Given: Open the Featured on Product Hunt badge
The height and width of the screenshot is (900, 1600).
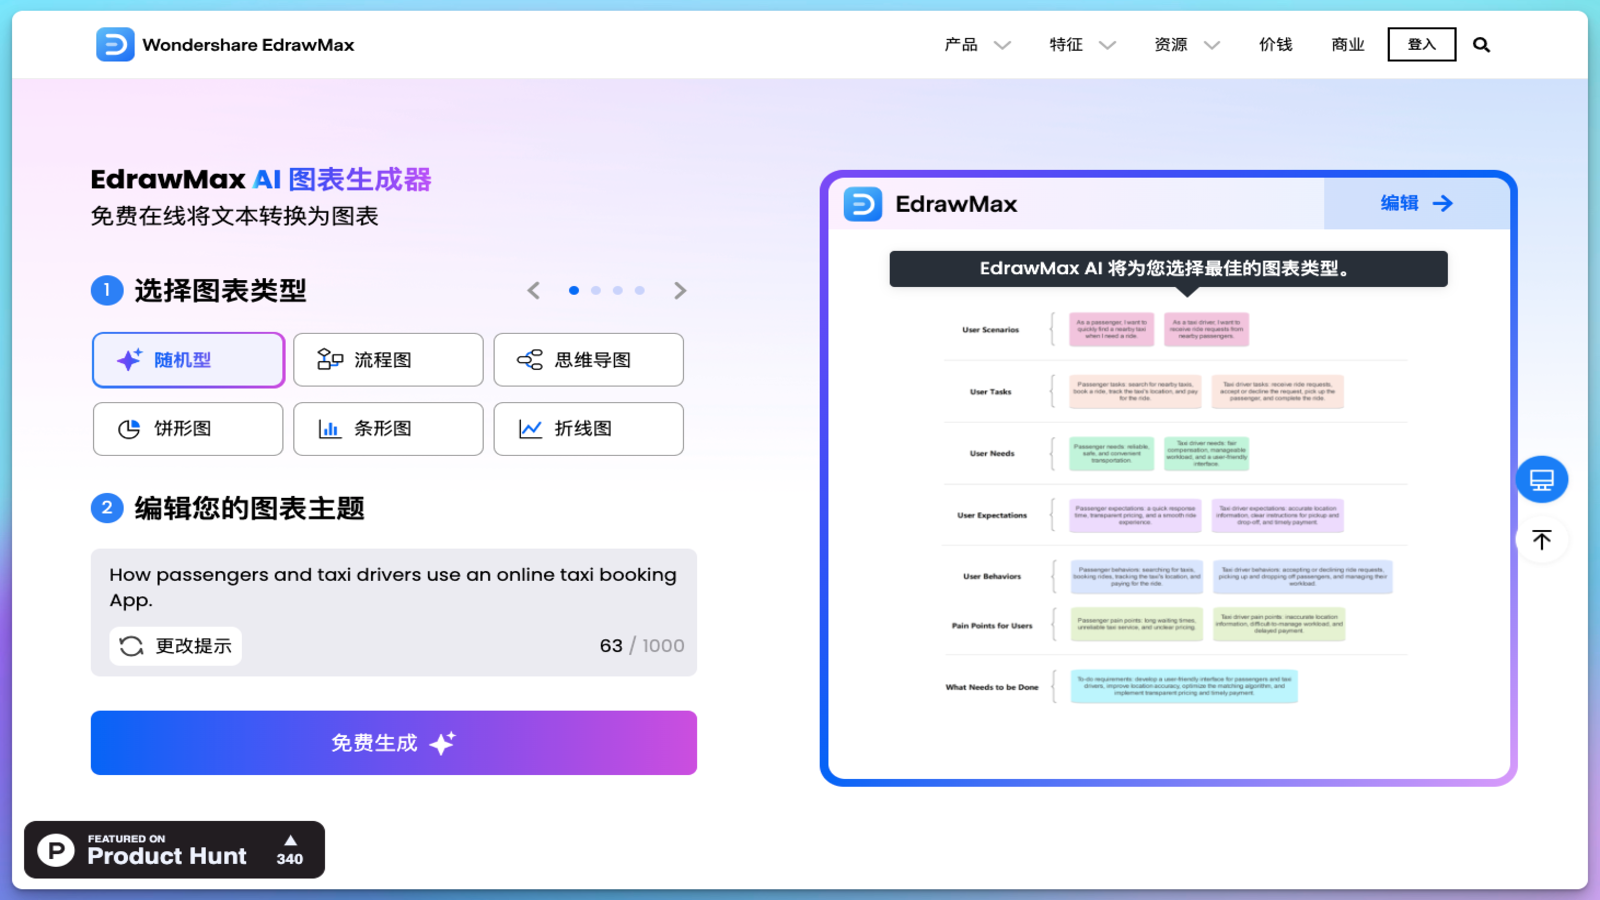Looking at the screenshot, I should coord(175,850).
